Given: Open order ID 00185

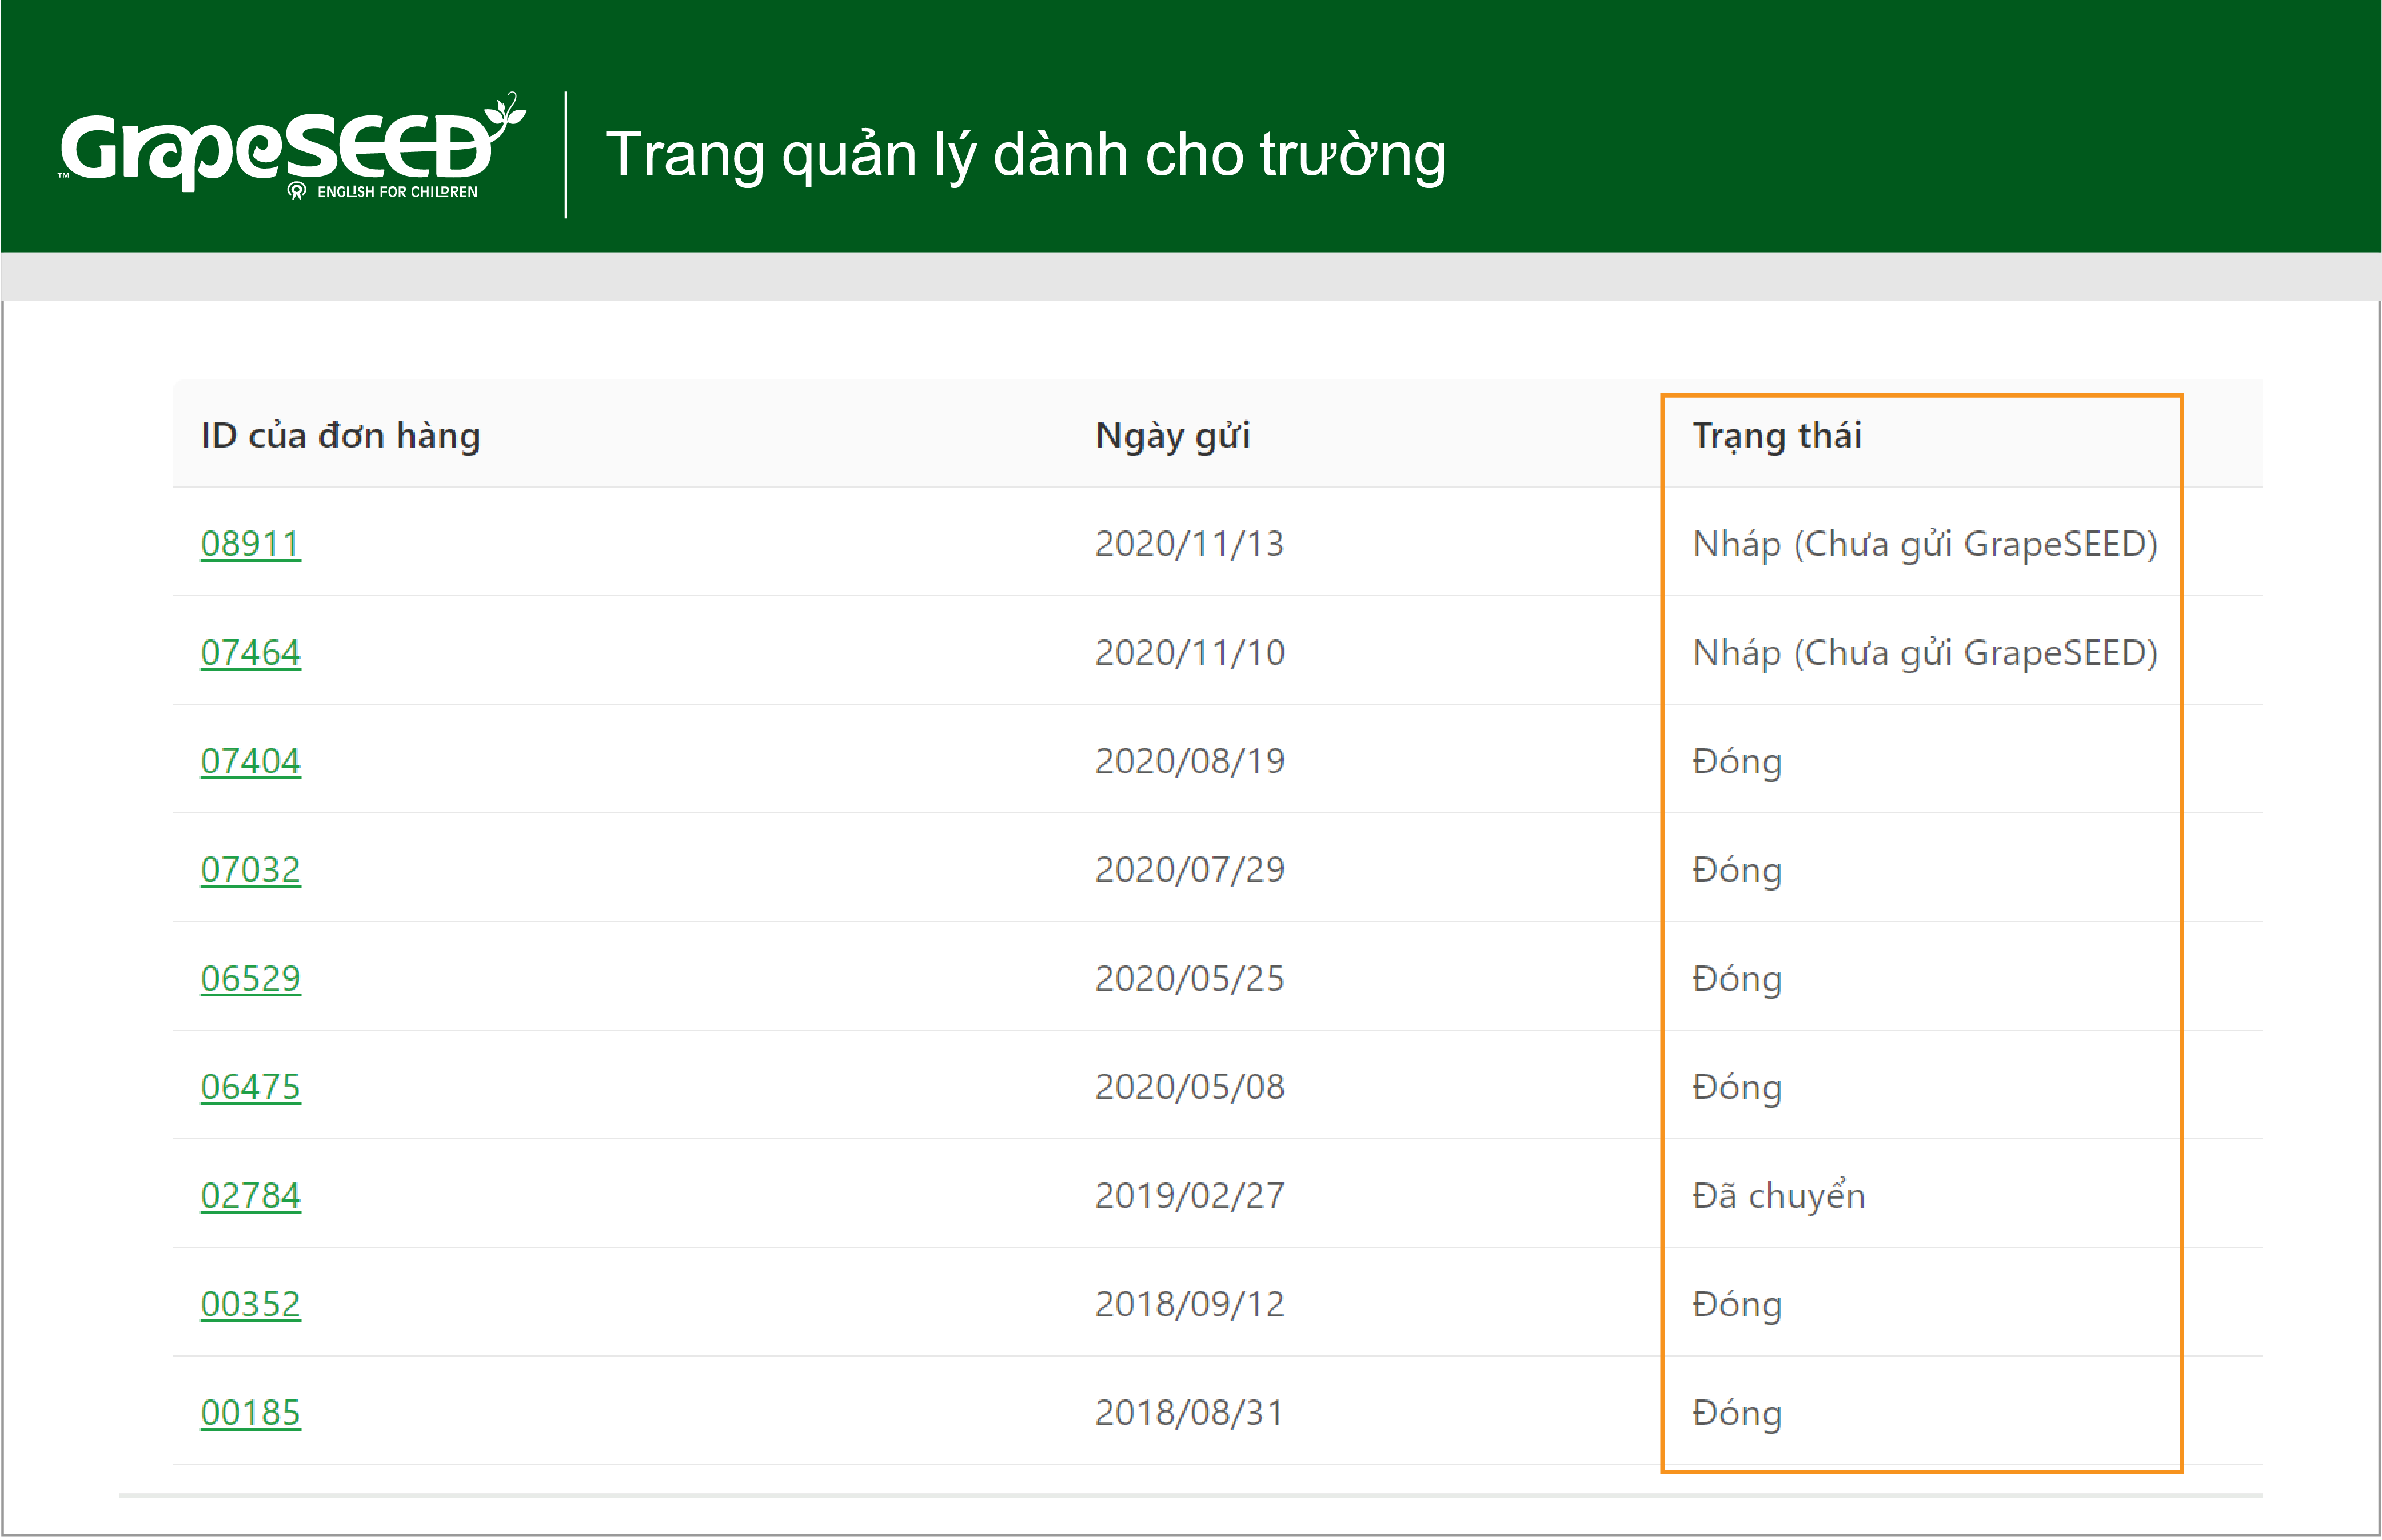Looking at the screenshot, I should click(x=250, y=1413).
